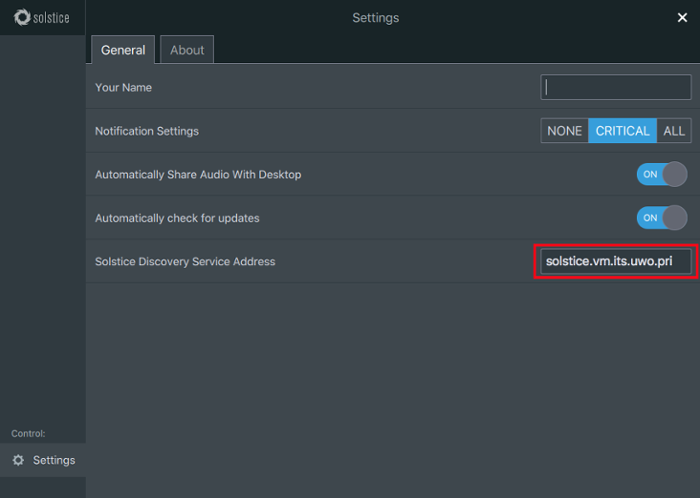Toggle Automatically Share Audio With Desktop switch
Viewport: 700px width, 498px height.
coord(661,174)
